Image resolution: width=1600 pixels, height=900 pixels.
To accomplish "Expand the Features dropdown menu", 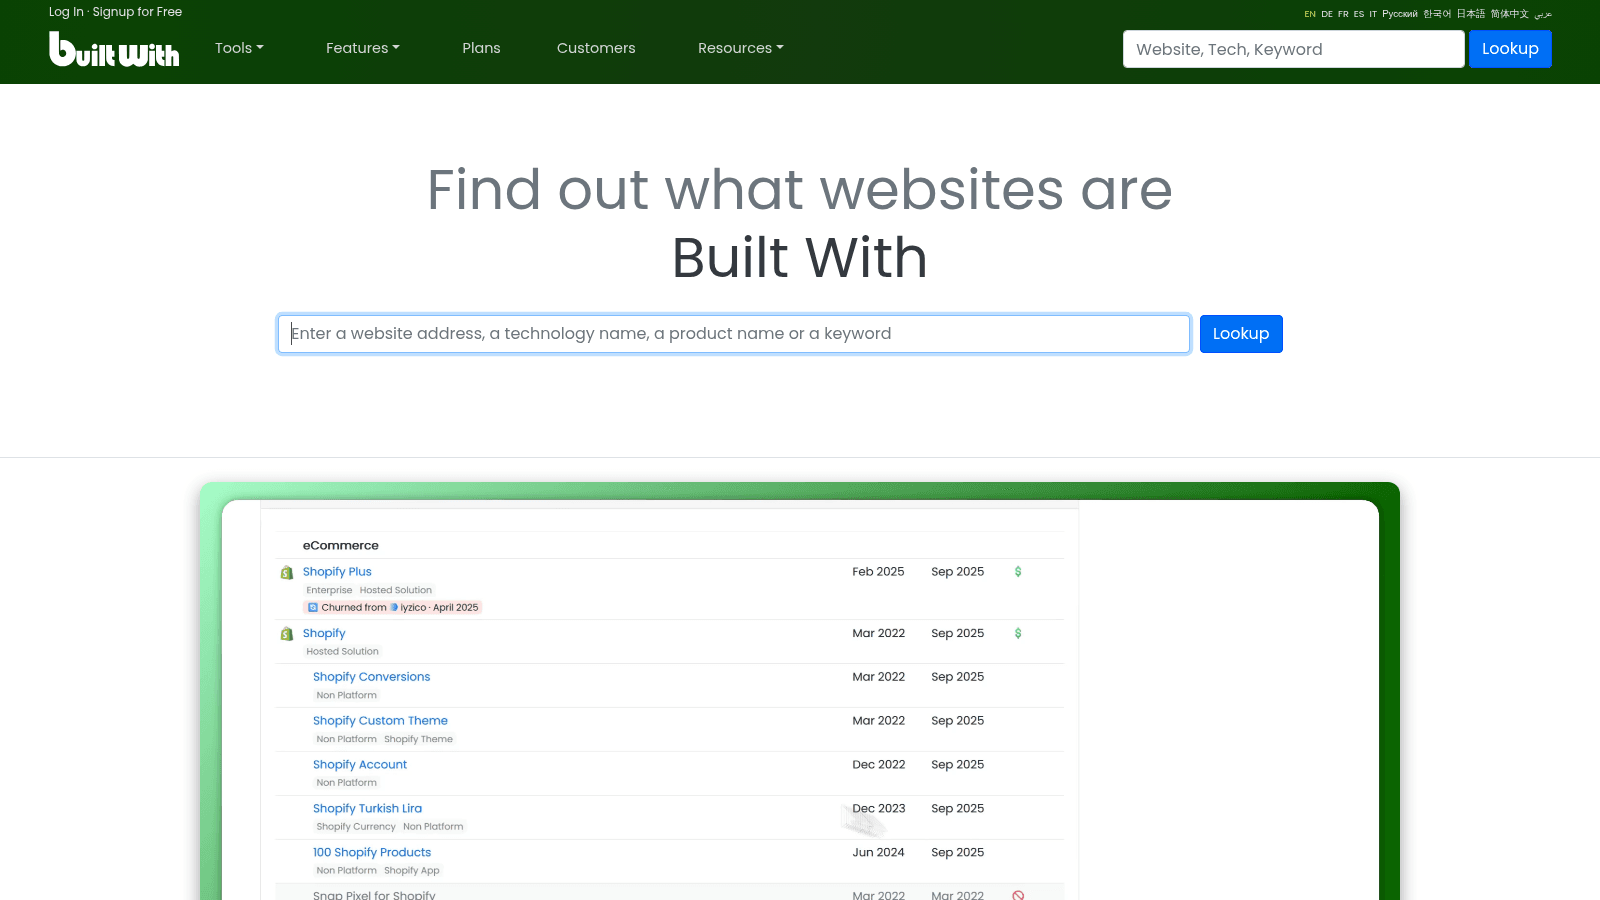I will [363, 48].
